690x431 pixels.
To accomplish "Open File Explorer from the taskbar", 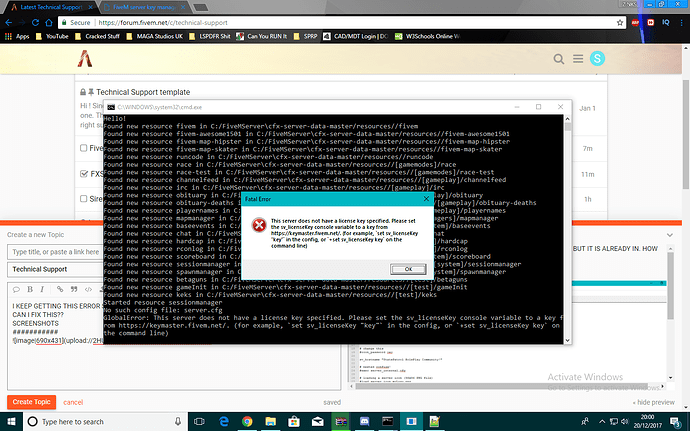I will tap(271, 422).
